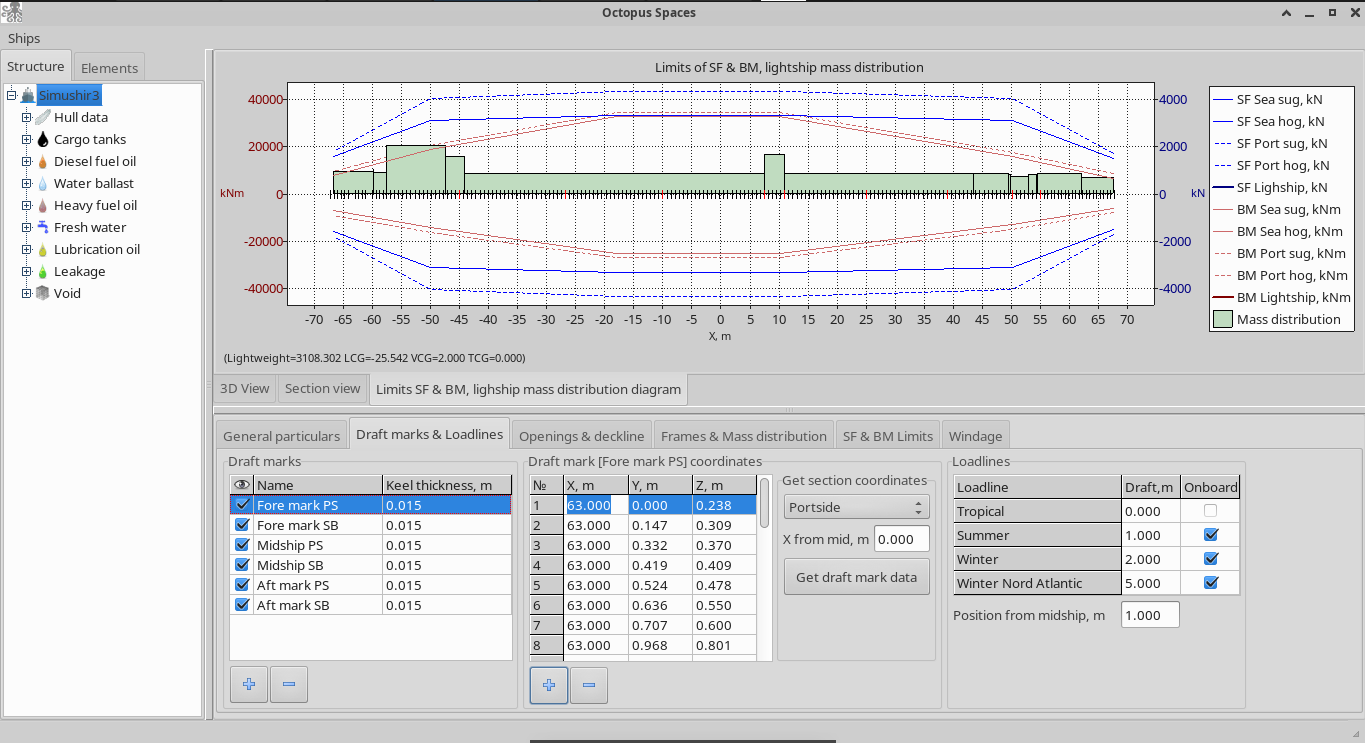
Task: Remove a coordinate row with minus button
Action: pos(589,685)
